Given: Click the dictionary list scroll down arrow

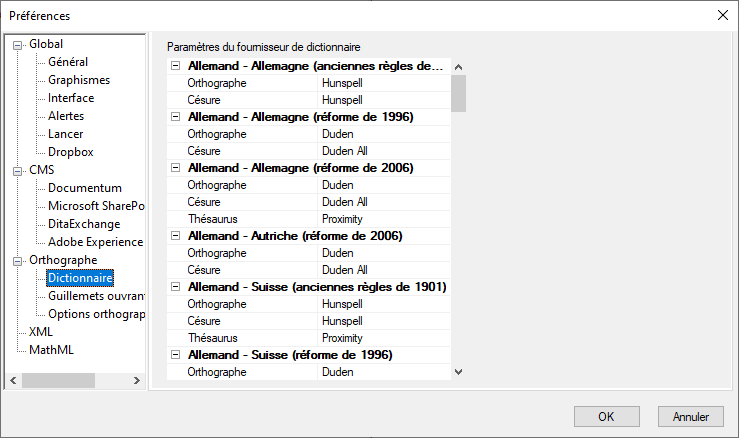Looking at the screenshot, I should [x=459, y=372].
